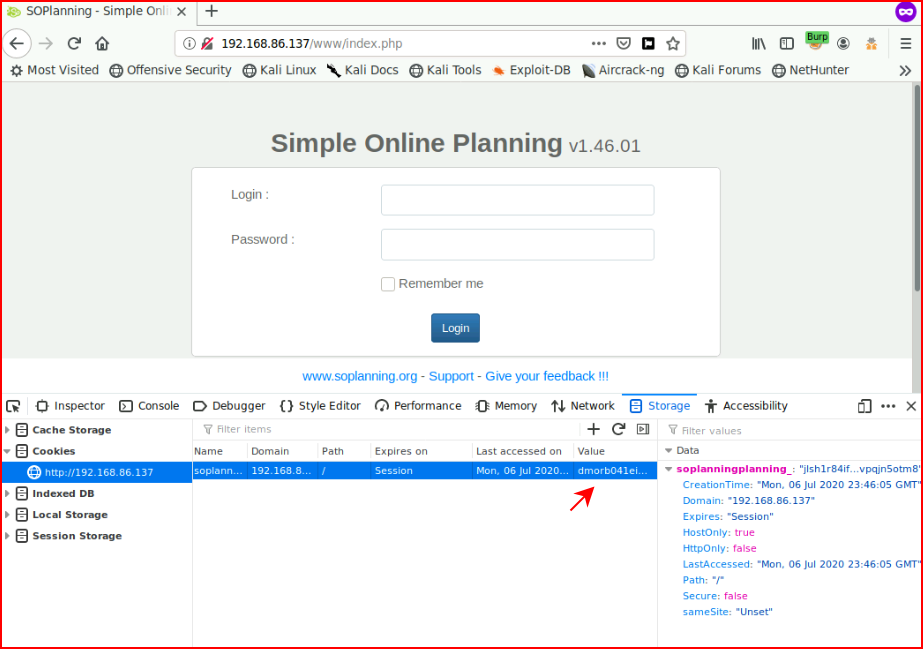Expand the Local Storage tree node

click(x=7, y=515)
